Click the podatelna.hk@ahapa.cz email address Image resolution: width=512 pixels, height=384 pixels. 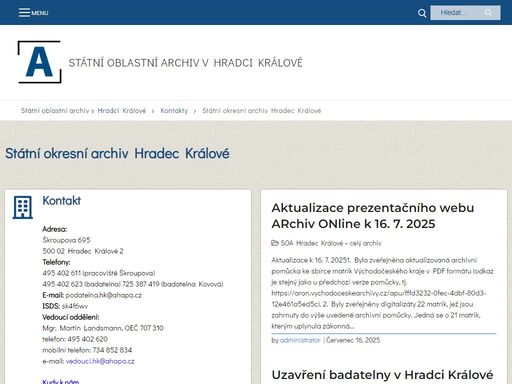104,295
